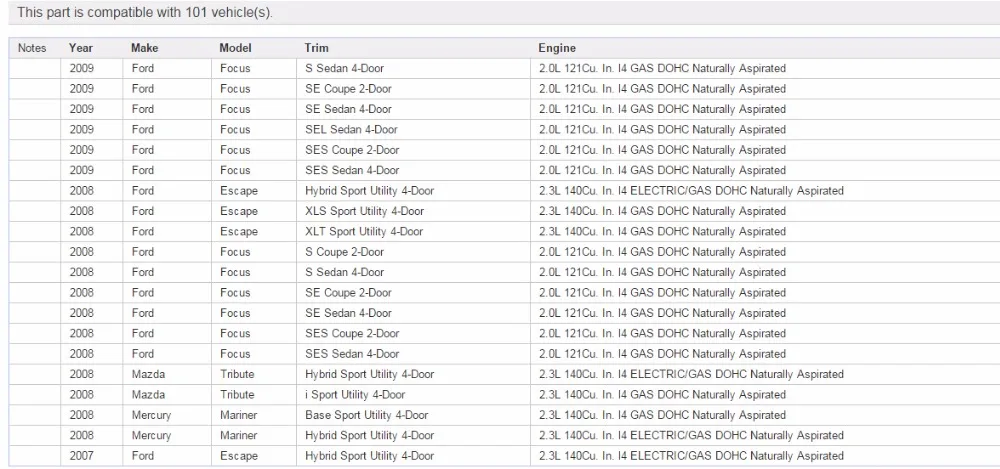
Task: Click the Year column header
Action: point(81,48)
